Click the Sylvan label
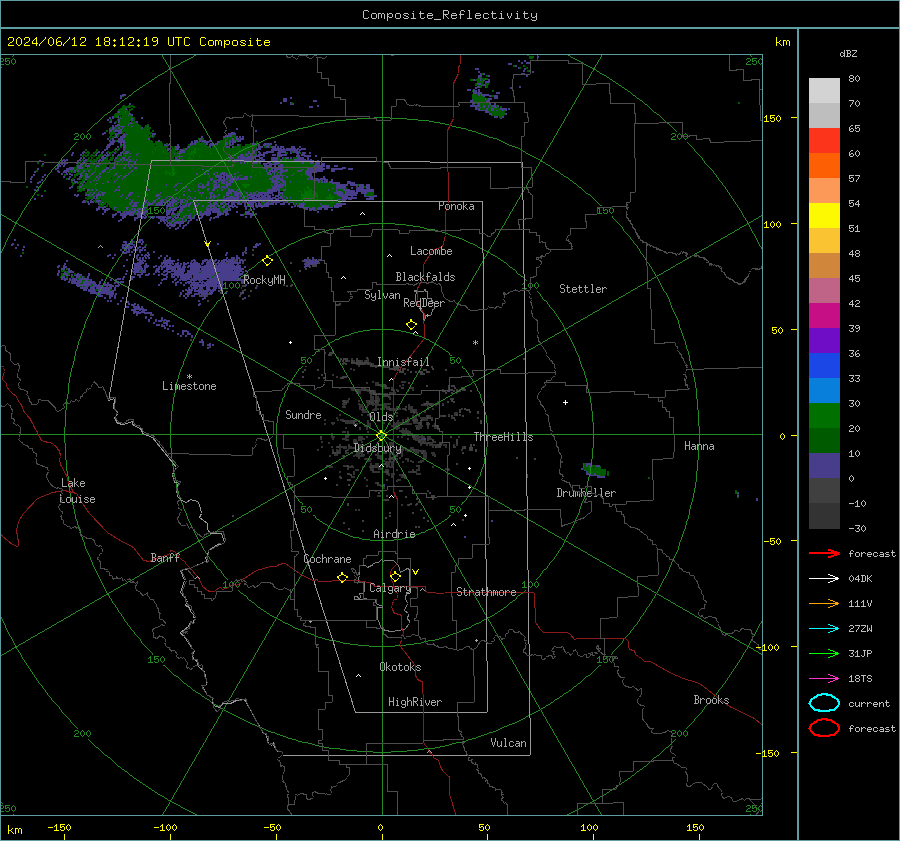The height and width of the screenshot is (841, 900). [x=382, y=296]
